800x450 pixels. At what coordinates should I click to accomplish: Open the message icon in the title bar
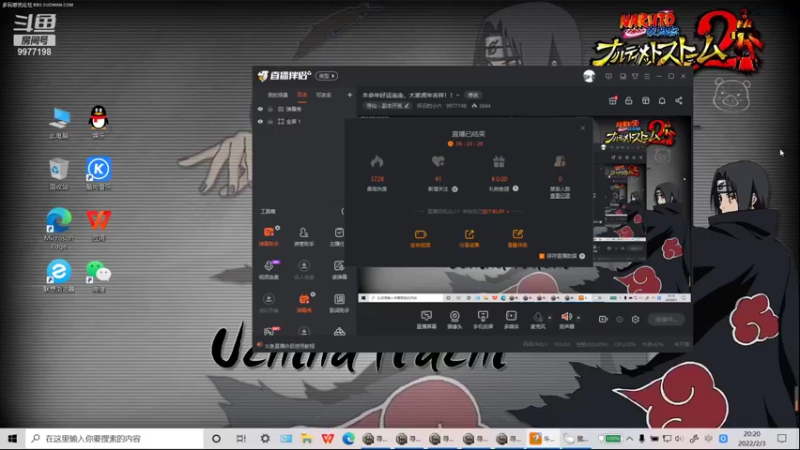(609, 76)
